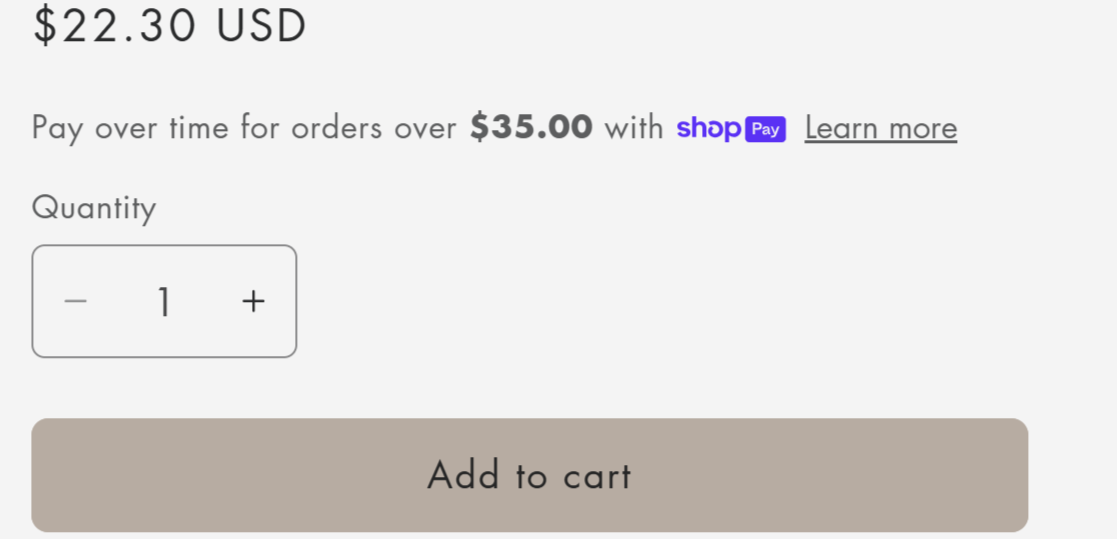This screenshot has height=539, width=1117.
Task: Click the bold $35.00 amount
Action: tap(531, 127)
